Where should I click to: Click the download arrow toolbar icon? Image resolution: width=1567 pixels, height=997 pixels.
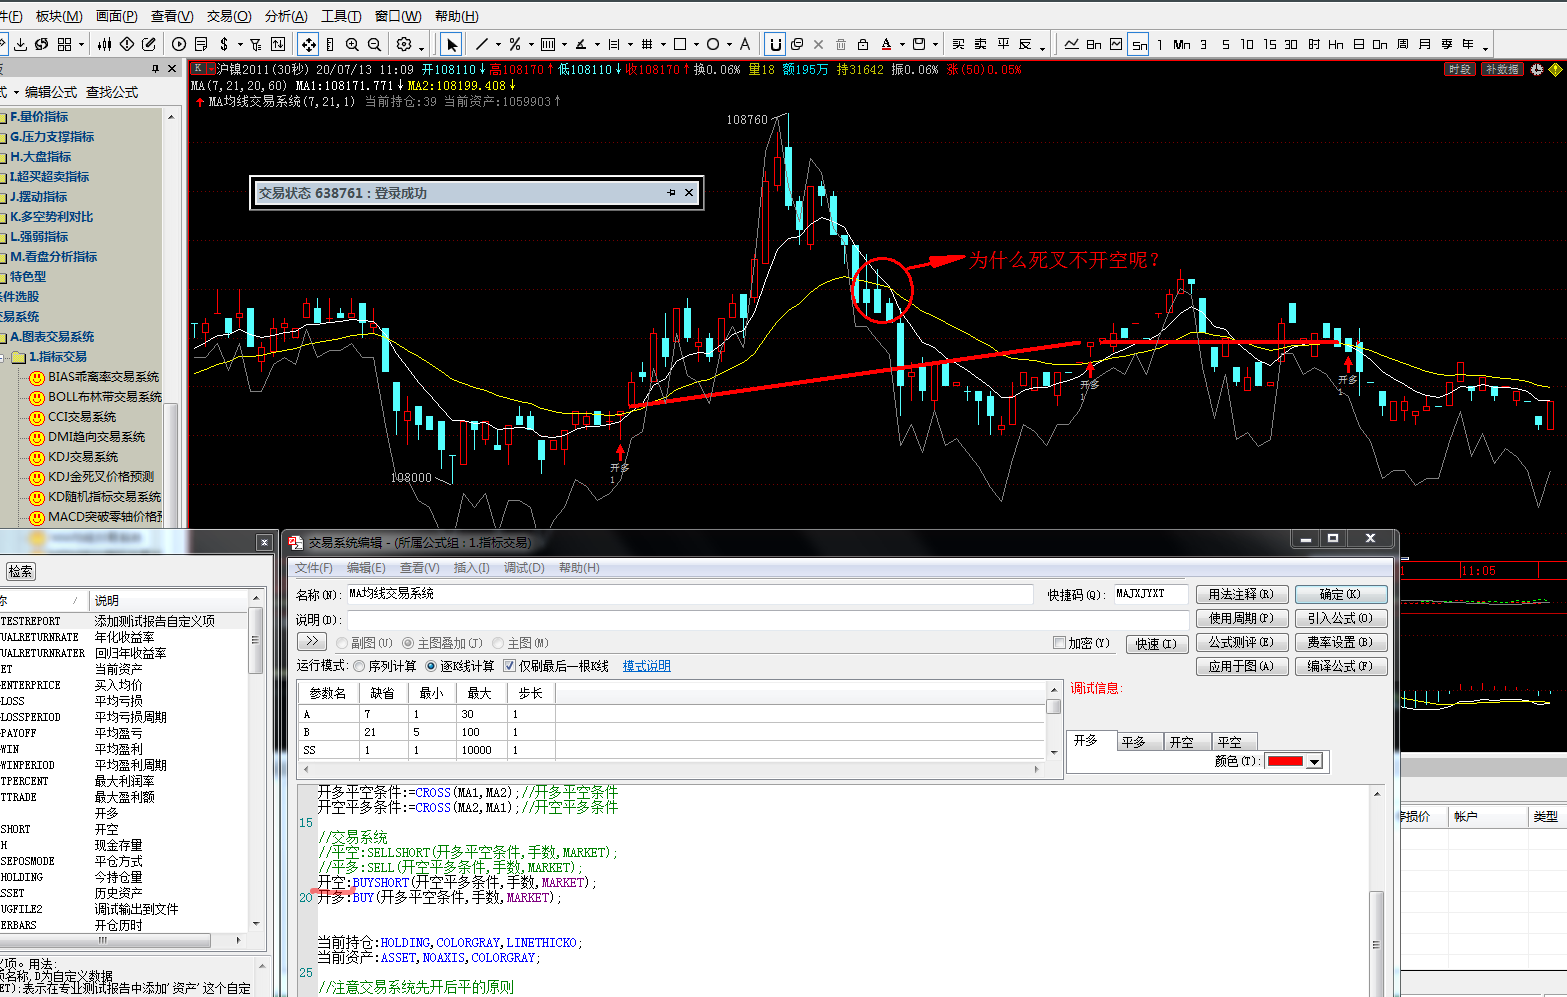[18, 44]
